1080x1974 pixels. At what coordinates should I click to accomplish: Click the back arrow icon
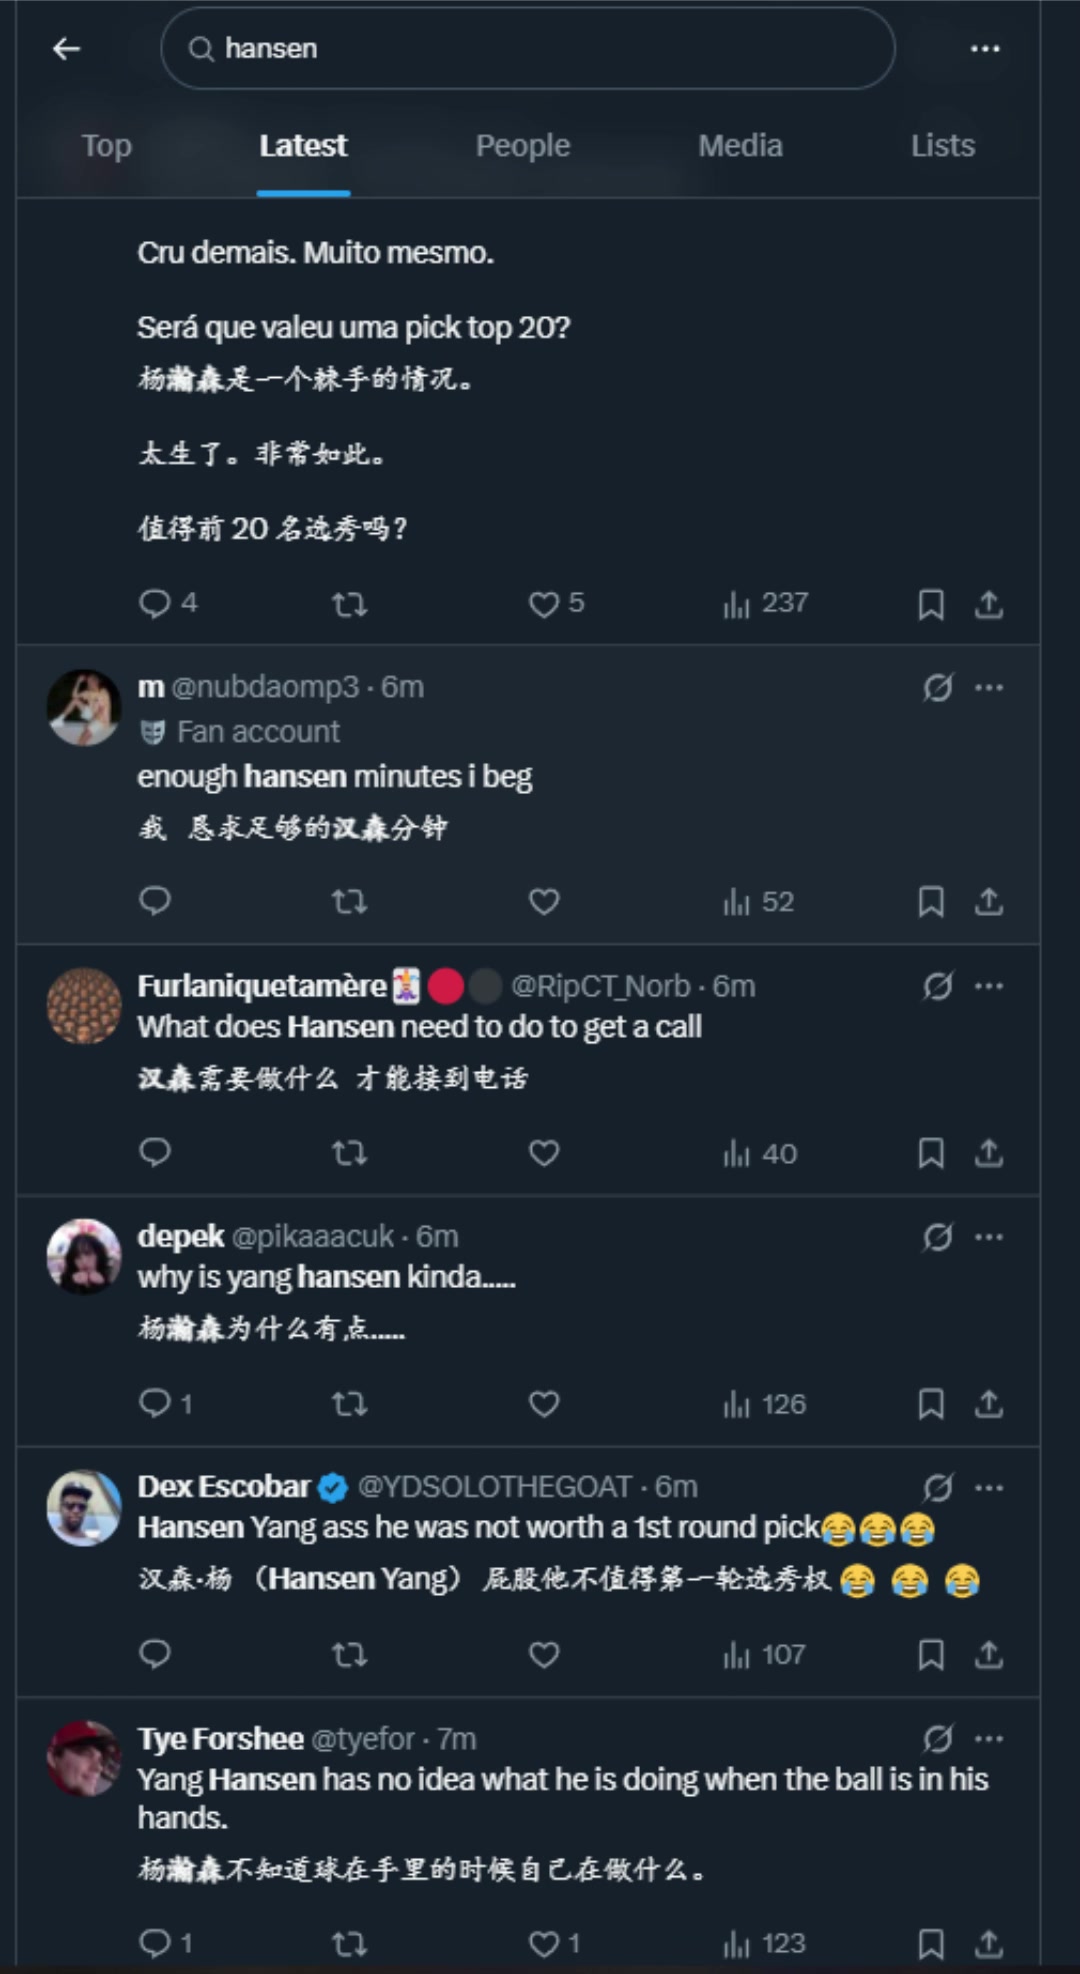tap(66, 48)
